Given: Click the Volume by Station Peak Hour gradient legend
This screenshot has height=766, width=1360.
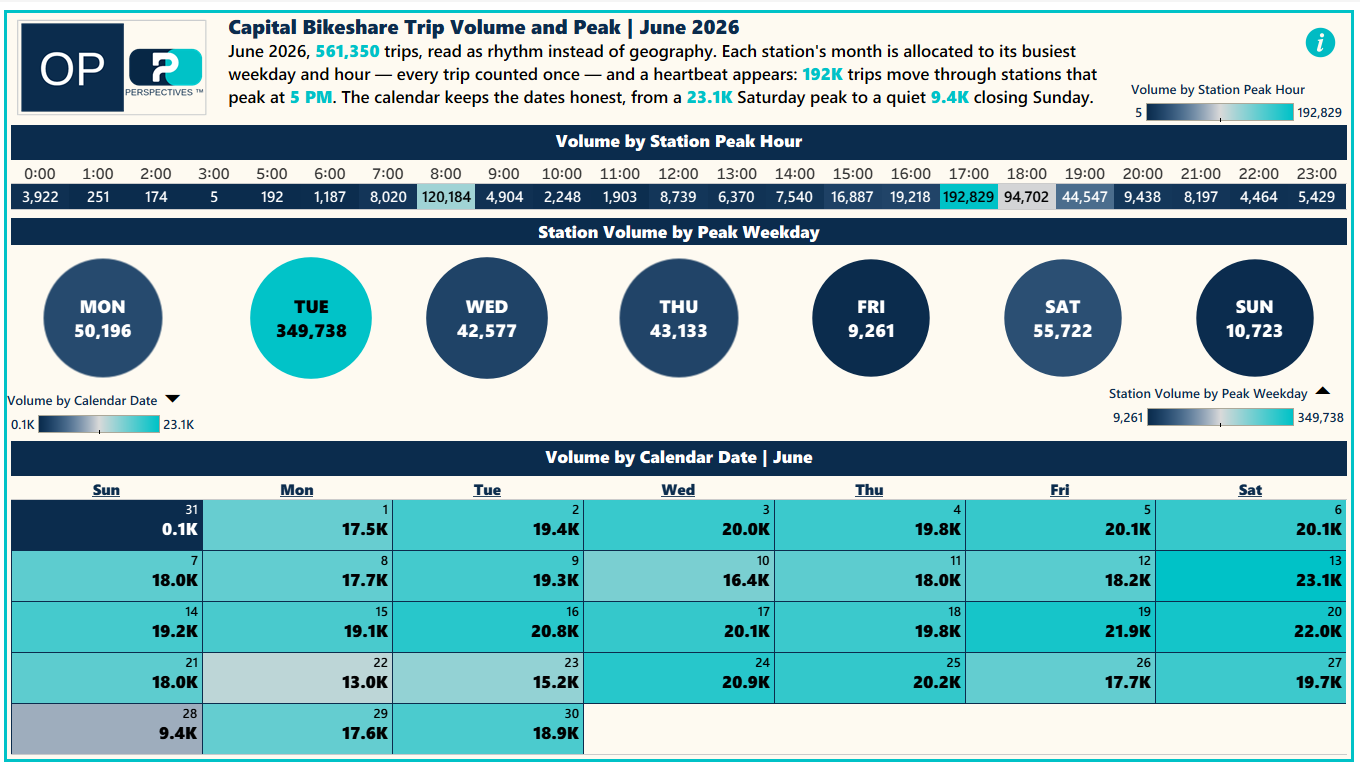Looking at the screenshot, I should (x=1220, y=113).
